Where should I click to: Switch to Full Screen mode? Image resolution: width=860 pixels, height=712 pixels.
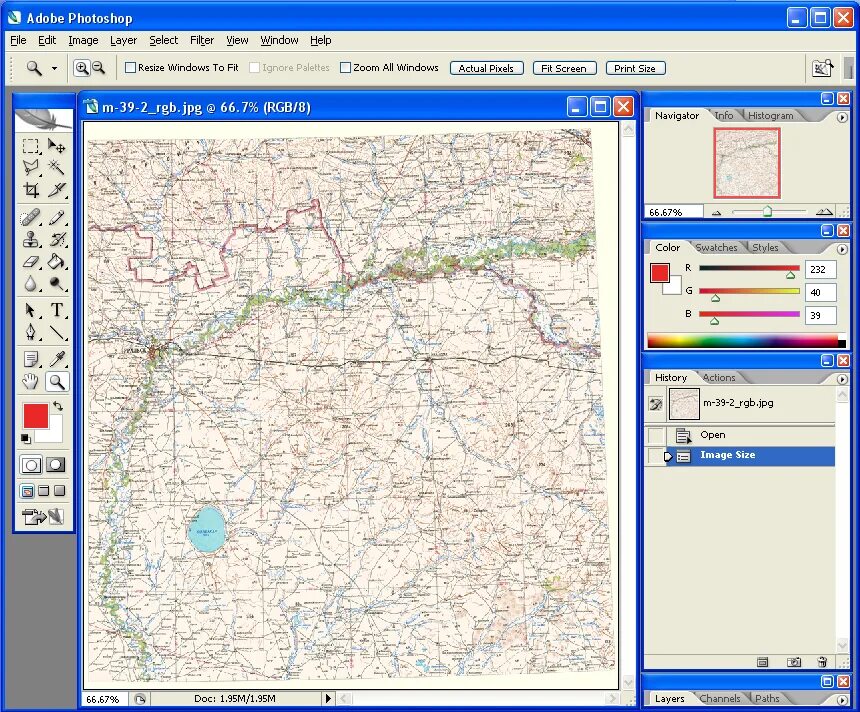click(59, 491)
